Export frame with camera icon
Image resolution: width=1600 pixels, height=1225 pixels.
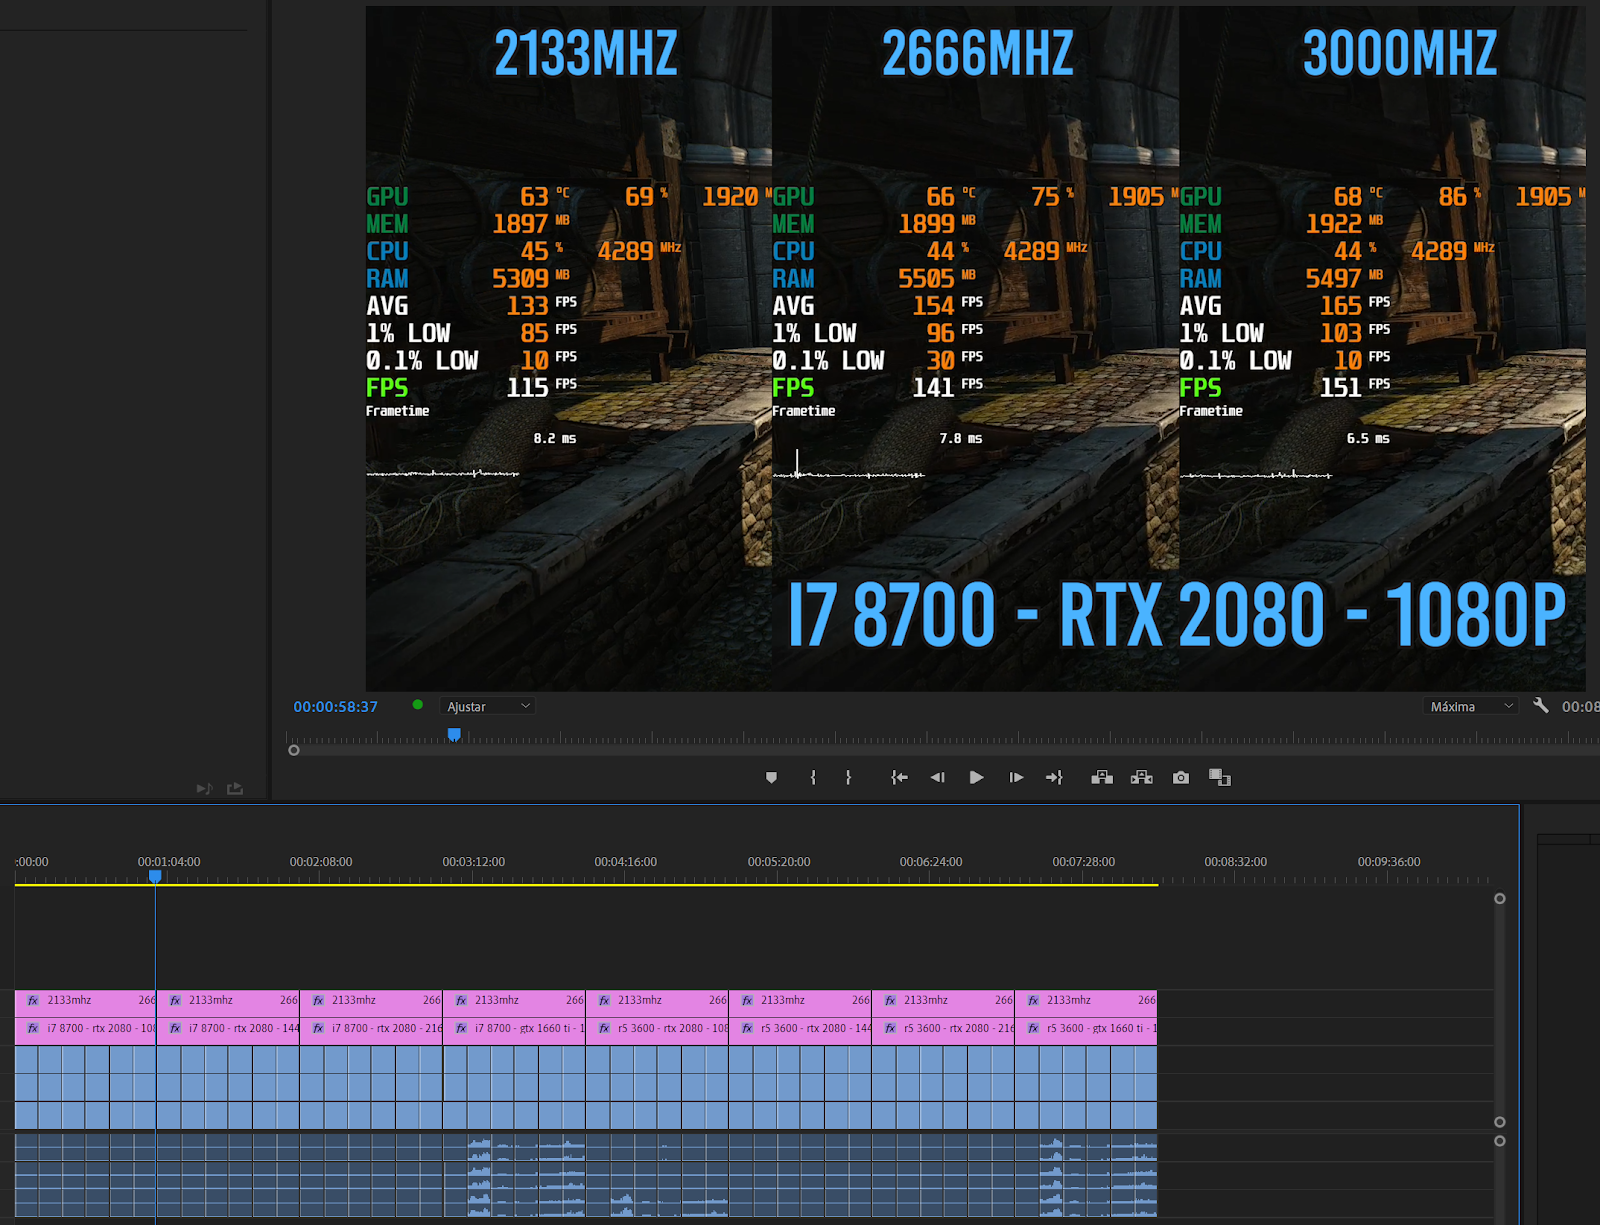point(1181,777)
